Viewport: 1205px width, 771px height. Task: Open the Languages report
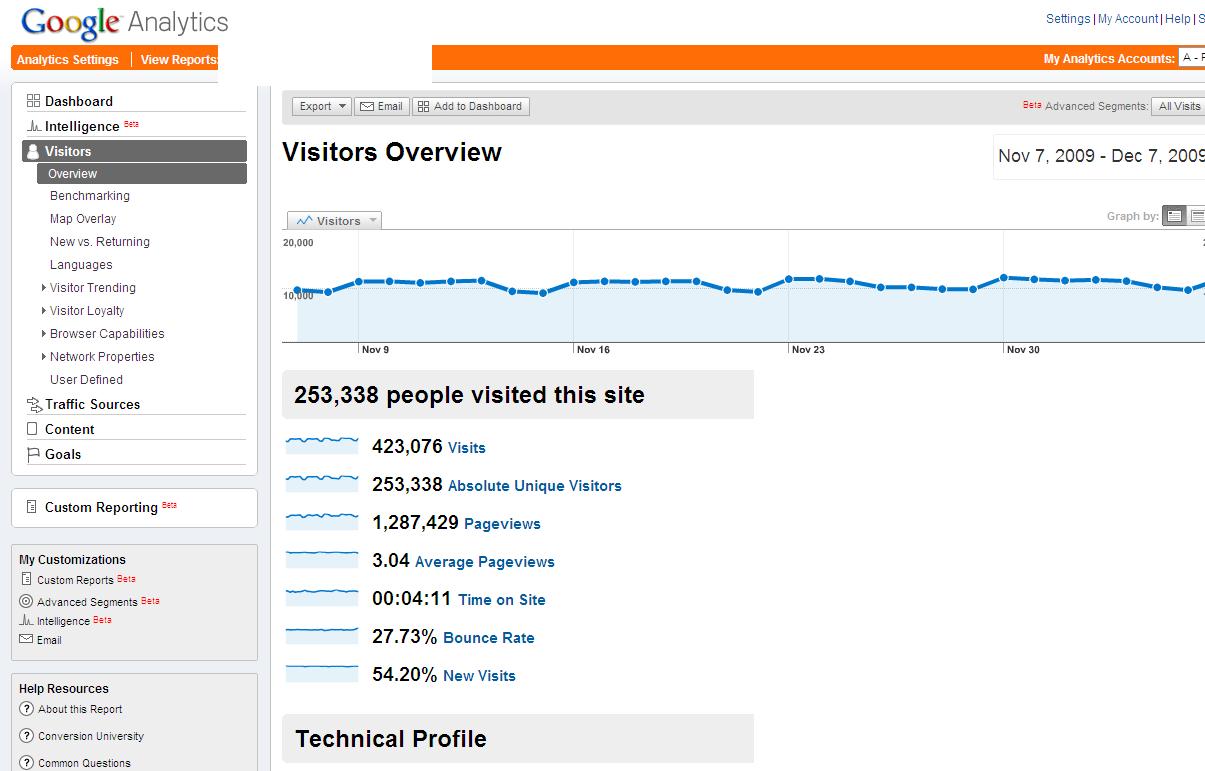coord(81,265)
